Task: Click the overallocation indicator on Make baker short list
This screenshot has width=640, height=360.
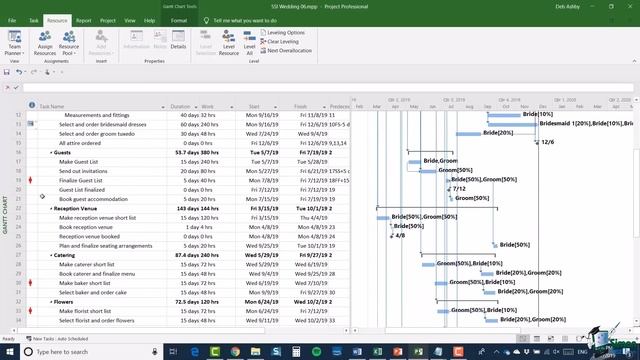Action: [x=30, y=282]
